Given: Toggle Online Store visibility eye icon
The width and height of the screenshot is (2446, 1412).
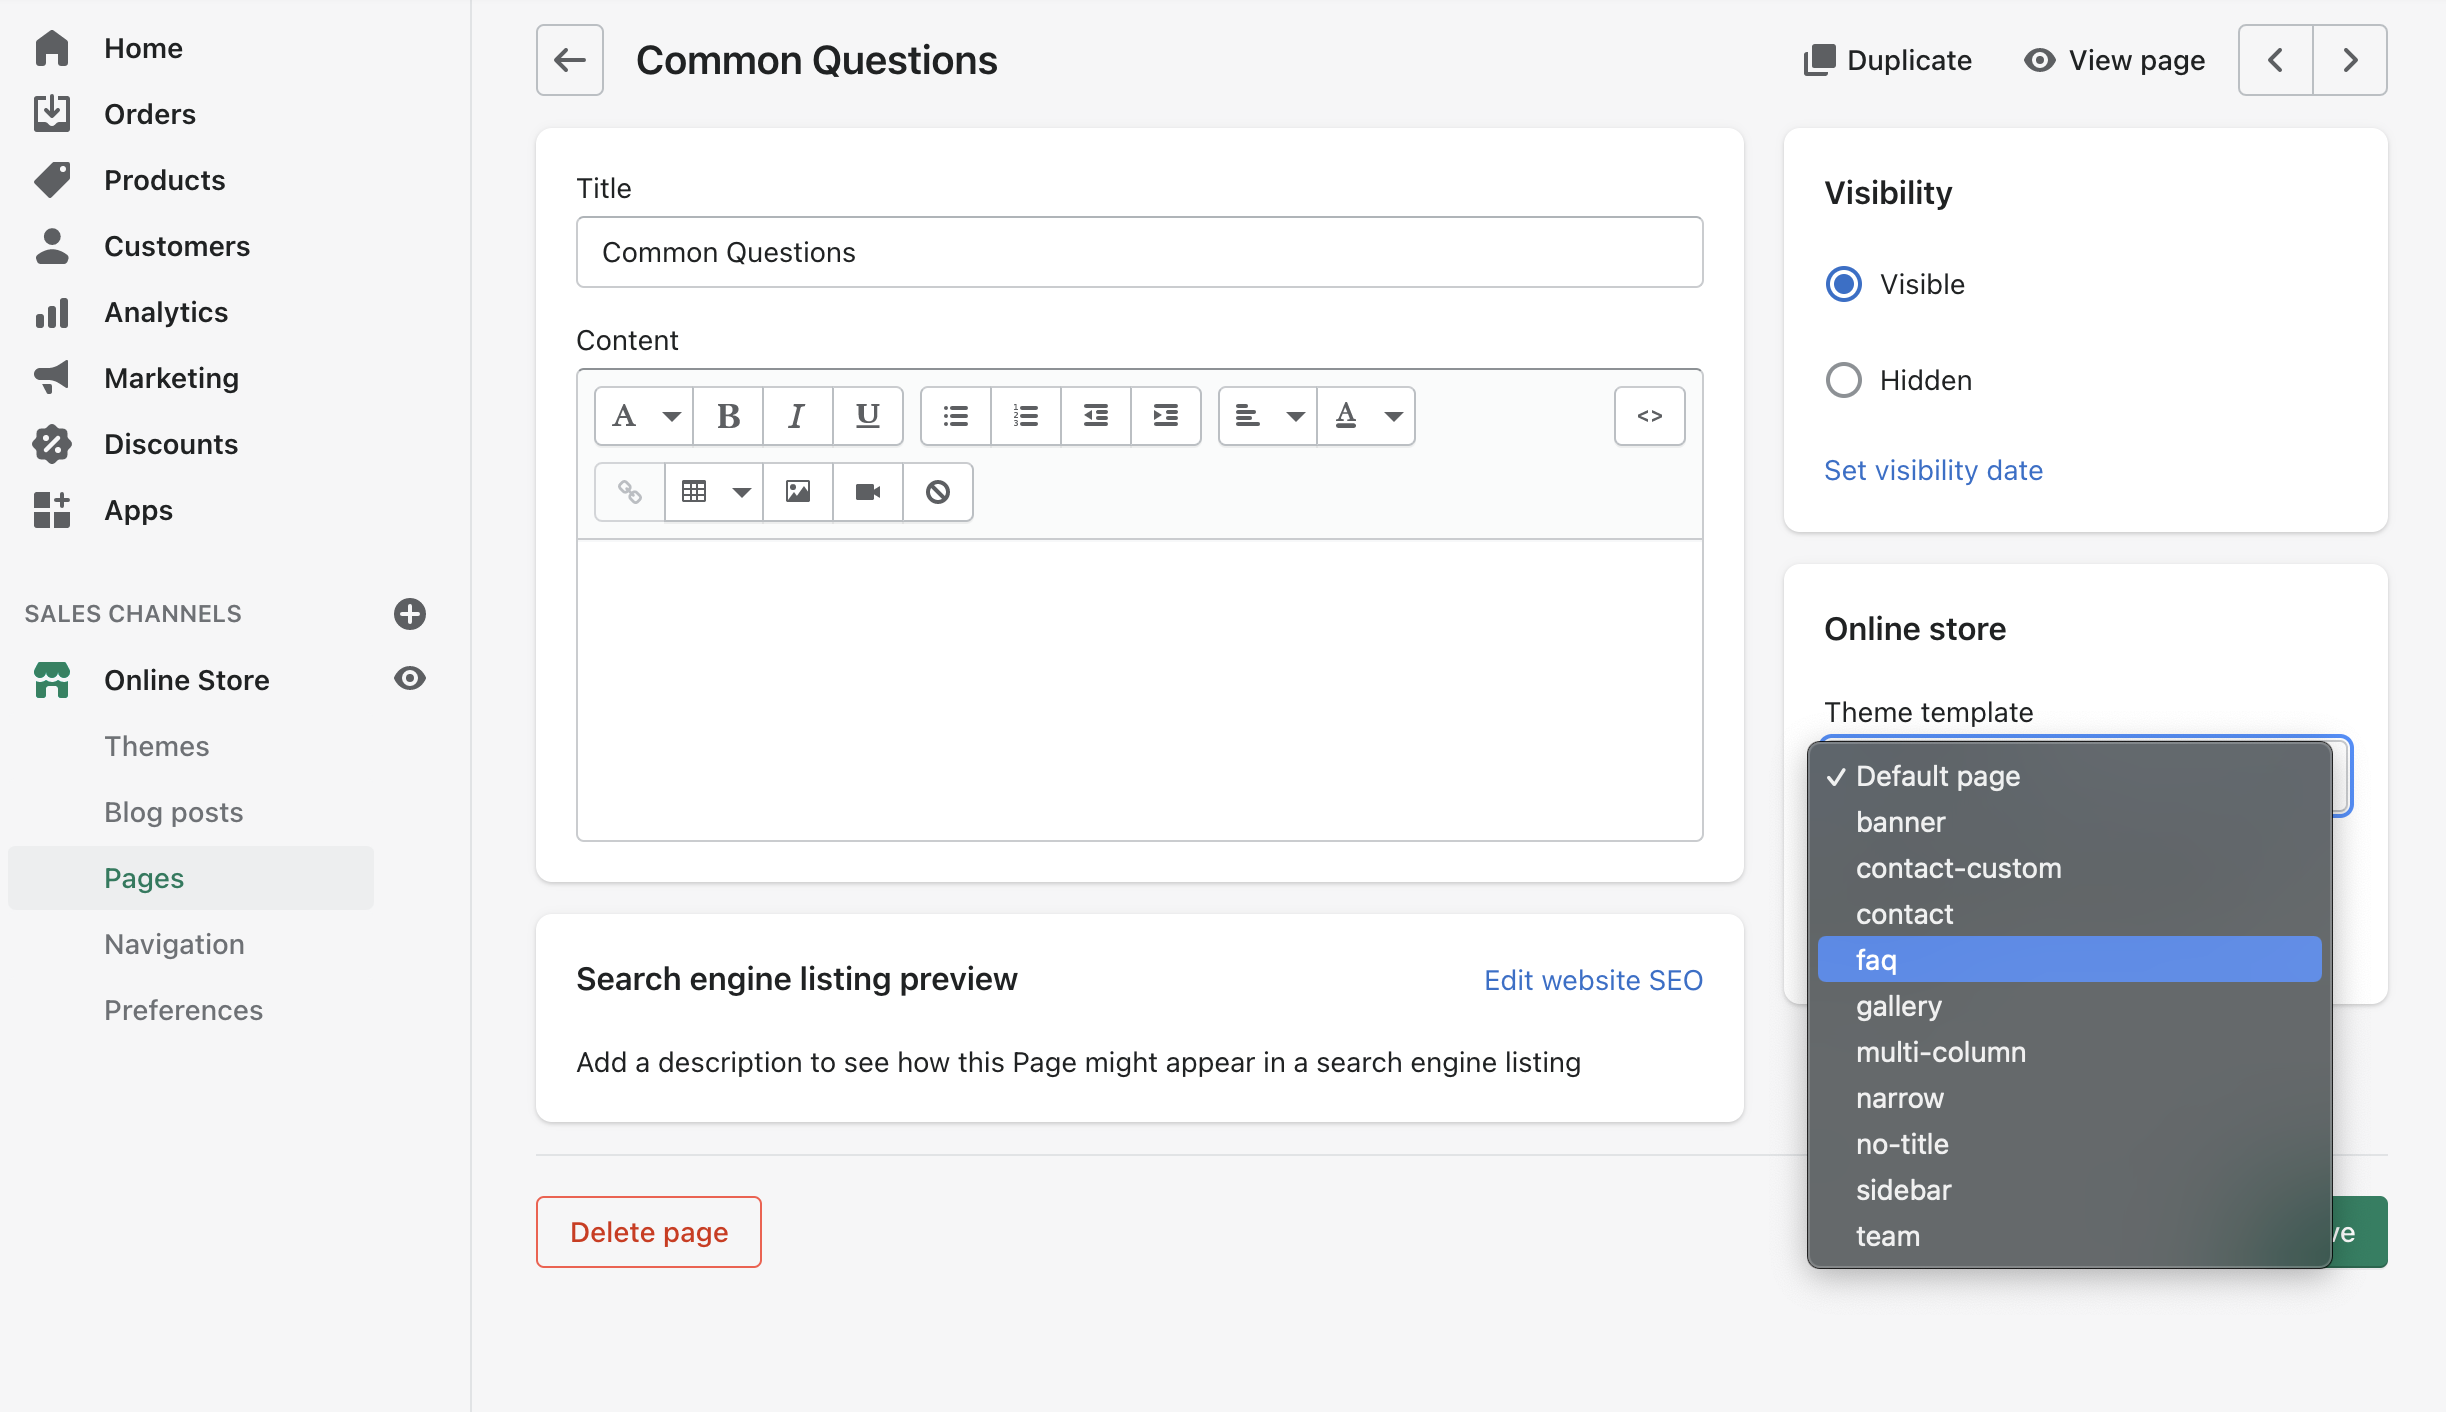Looking at the screenshot, I should (410, 679).
